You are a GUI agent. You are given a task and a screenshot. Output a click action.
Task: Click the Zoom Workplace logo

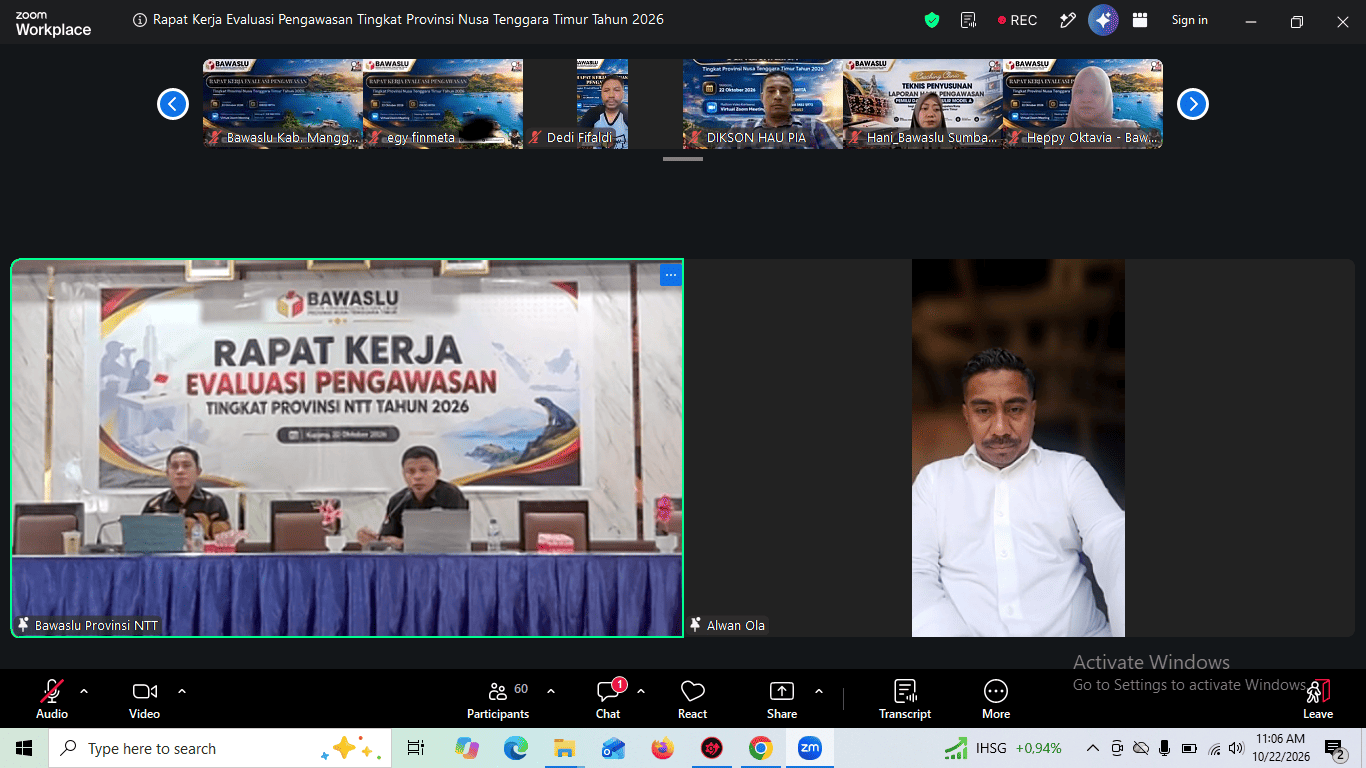(x=53, y=24)
